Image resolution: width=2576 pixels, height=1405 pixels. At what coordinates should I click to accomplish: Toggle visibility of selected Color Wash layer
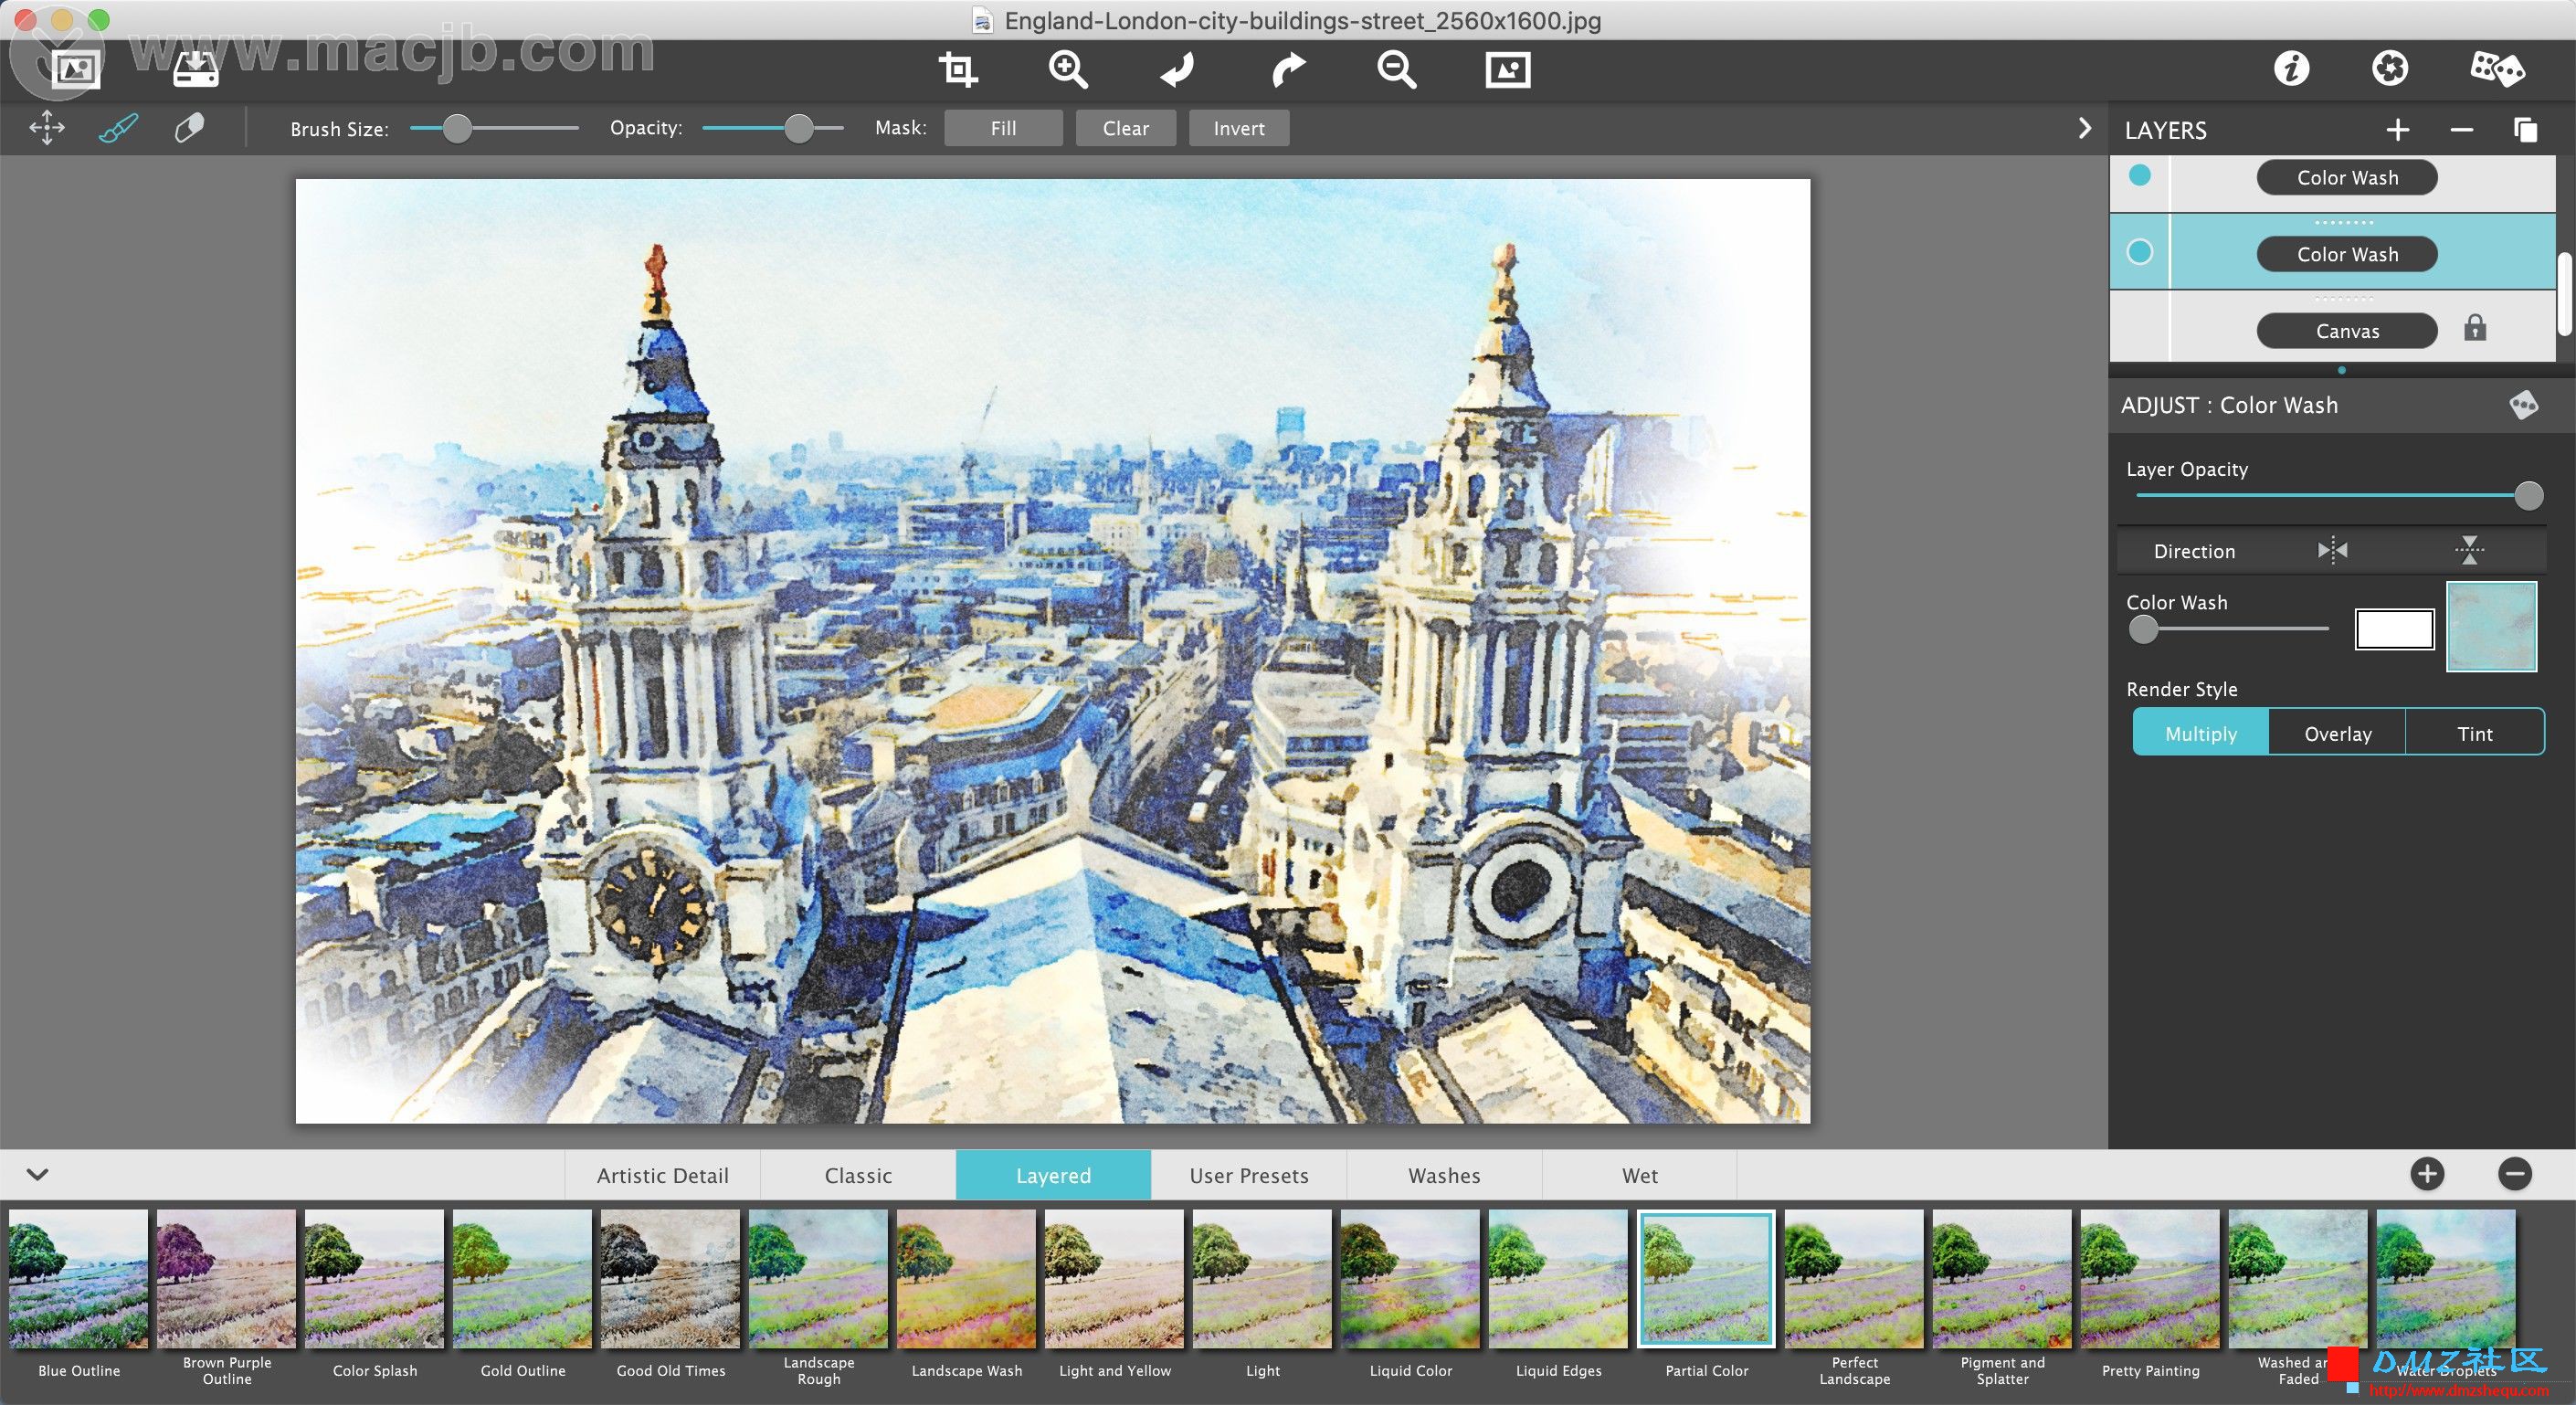[2139, 252]
